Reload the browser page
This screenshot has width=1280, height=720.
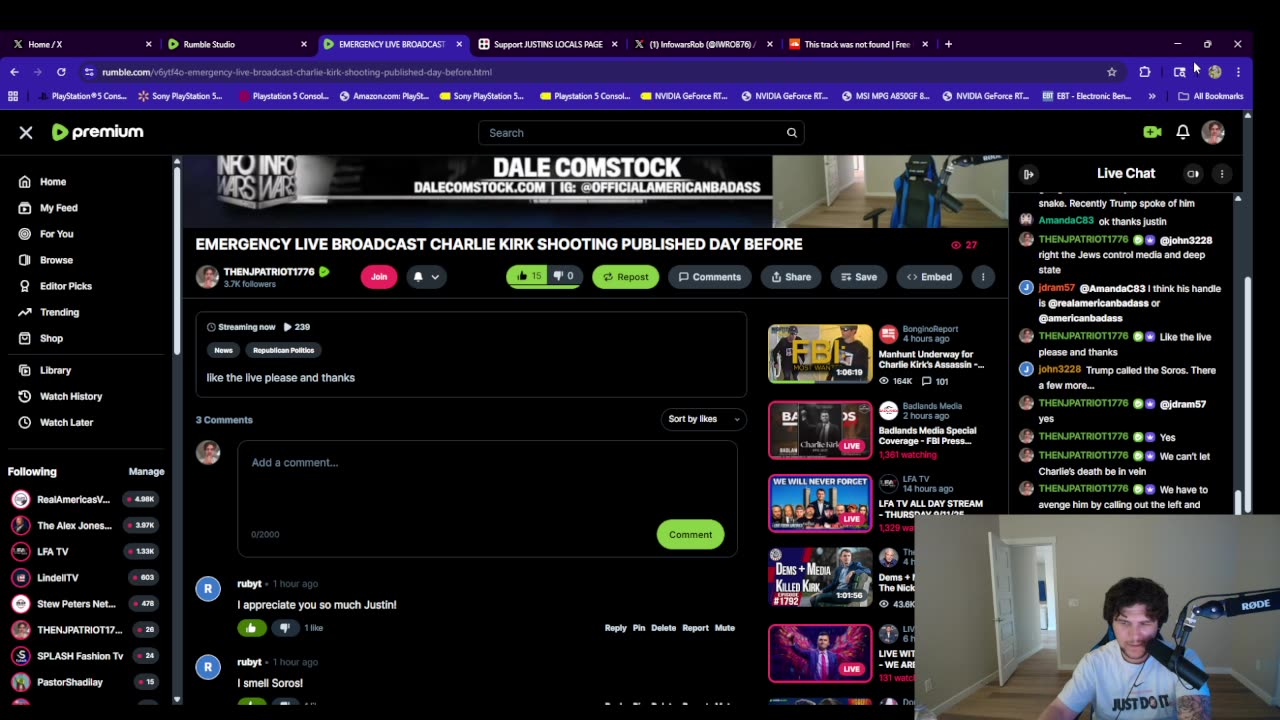point(61,72)
